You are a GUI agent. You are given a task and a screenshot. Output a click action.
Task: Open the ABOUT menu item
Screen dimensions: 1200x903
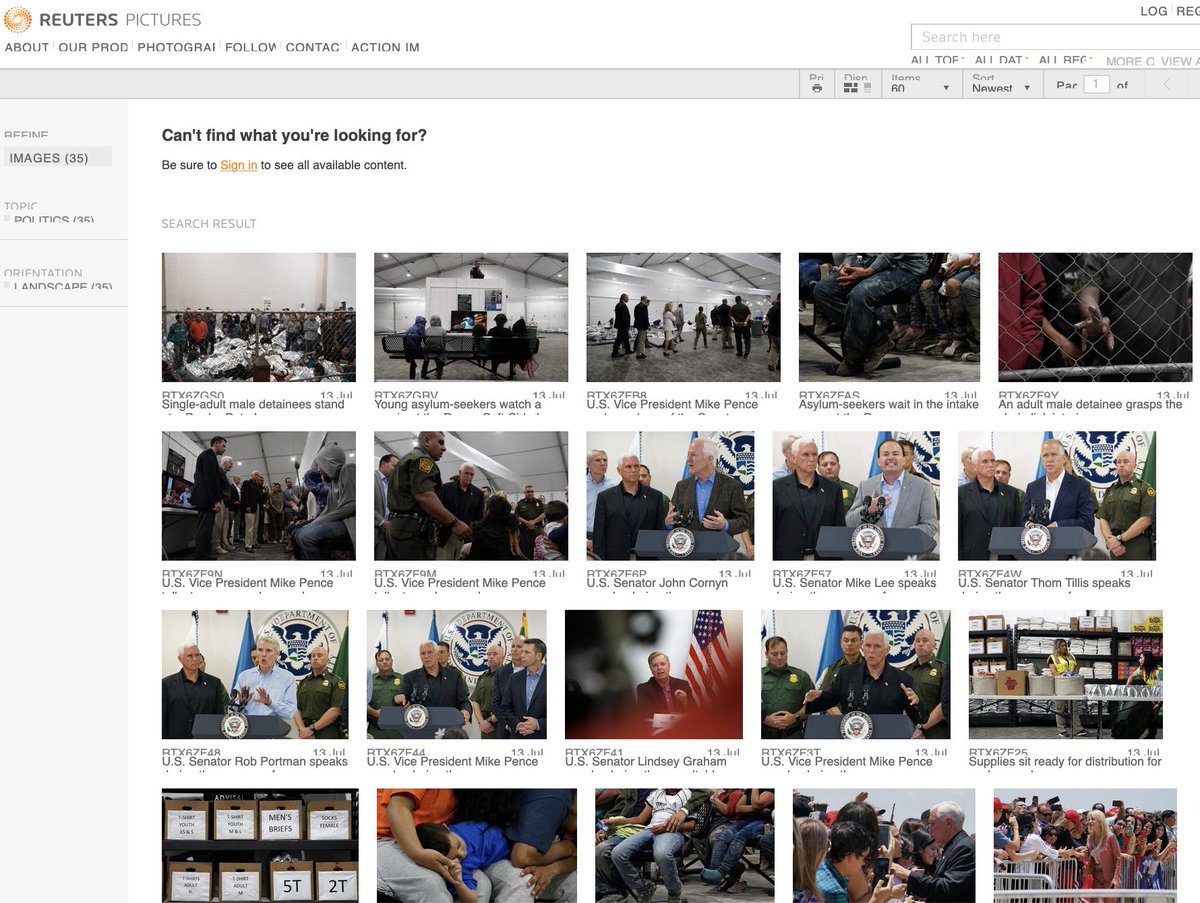(x=27, y=47)
